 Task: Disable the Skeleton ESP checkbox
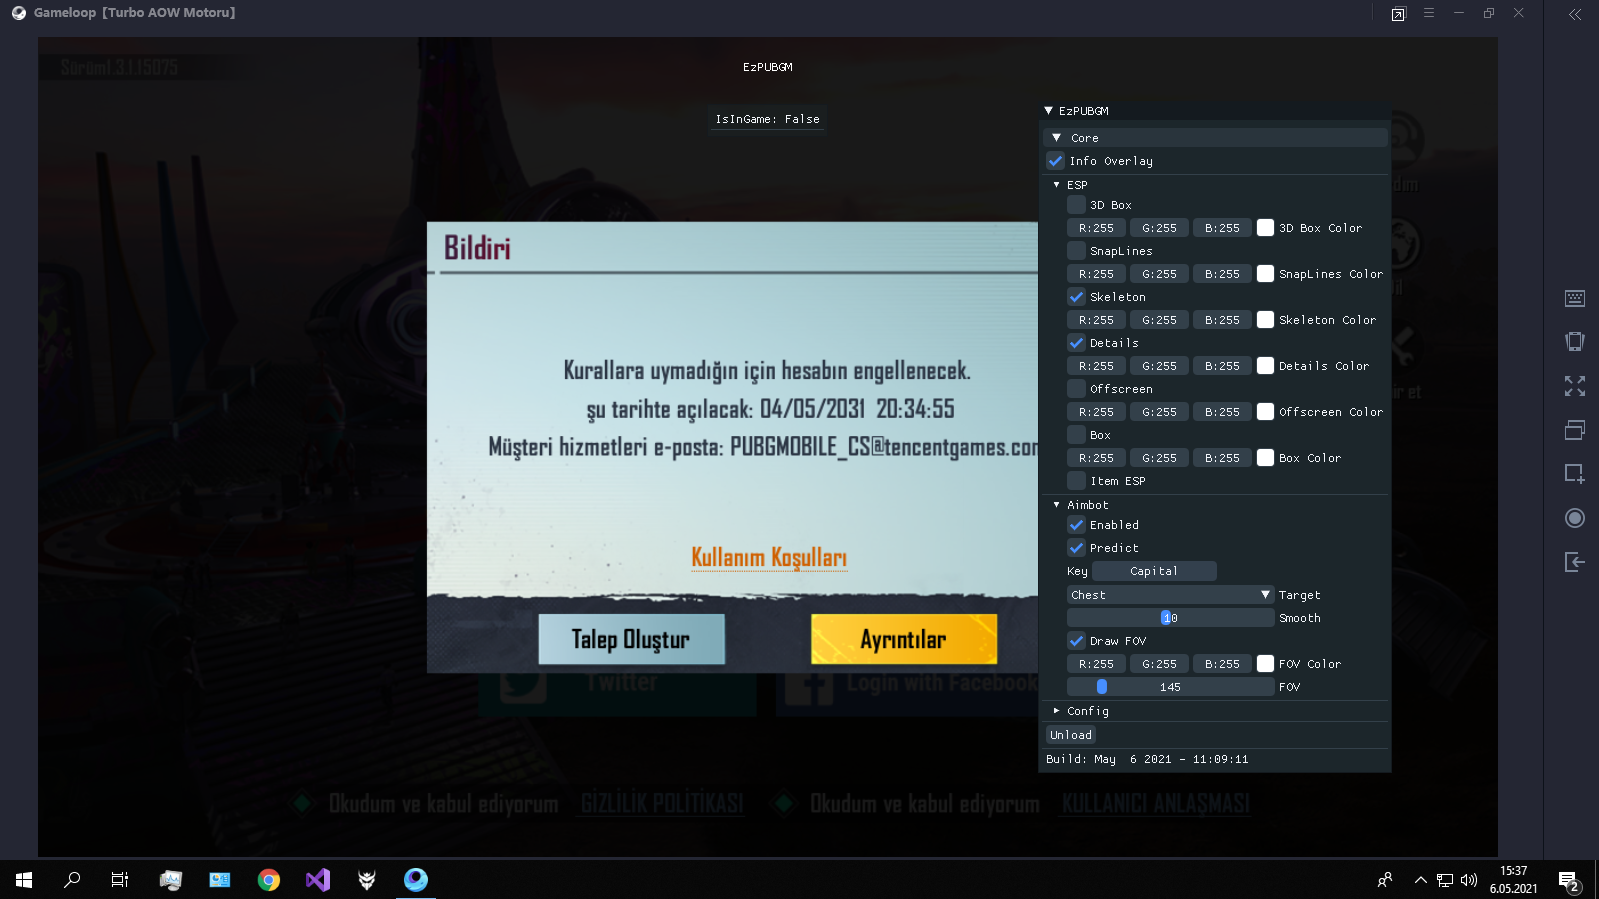[x=1076, y=297]
